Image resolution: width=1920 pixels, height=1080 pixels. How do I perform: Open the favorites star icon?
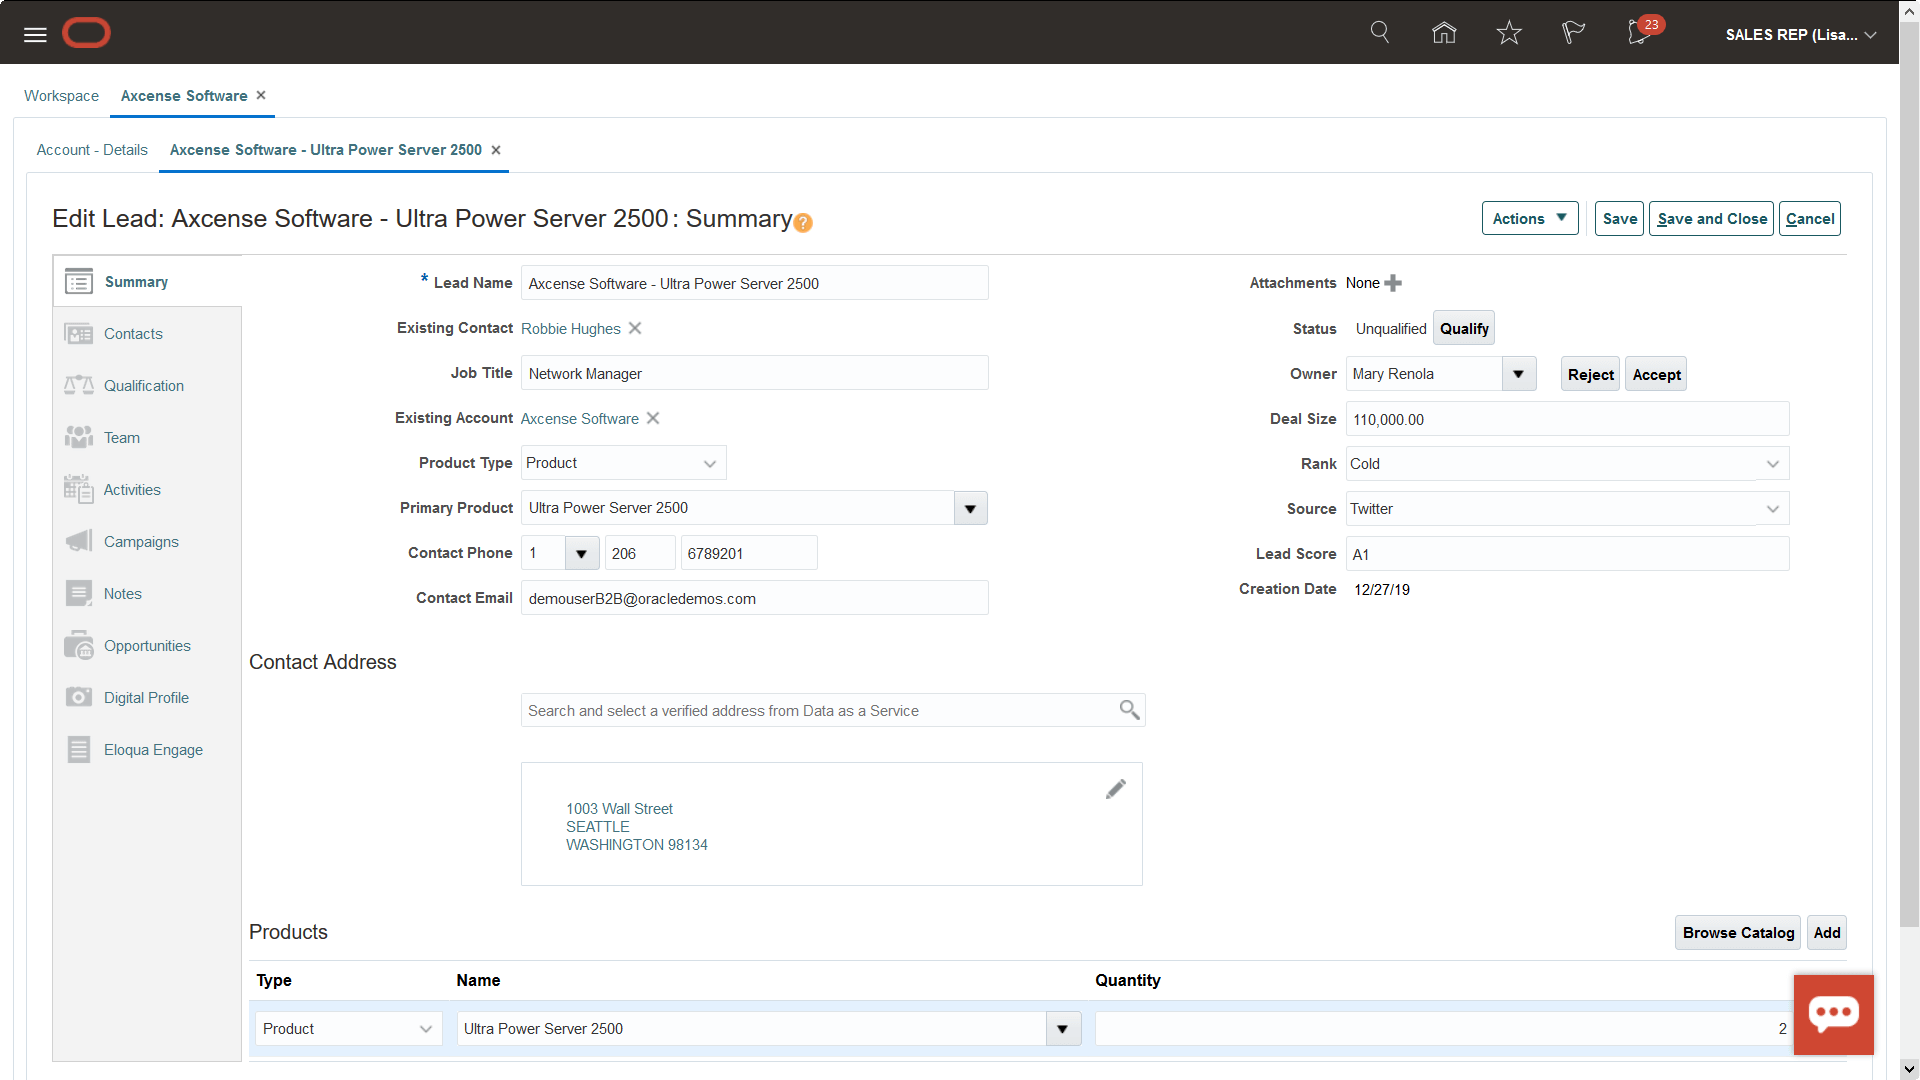pyautogui.click(x=1508, y=32)
